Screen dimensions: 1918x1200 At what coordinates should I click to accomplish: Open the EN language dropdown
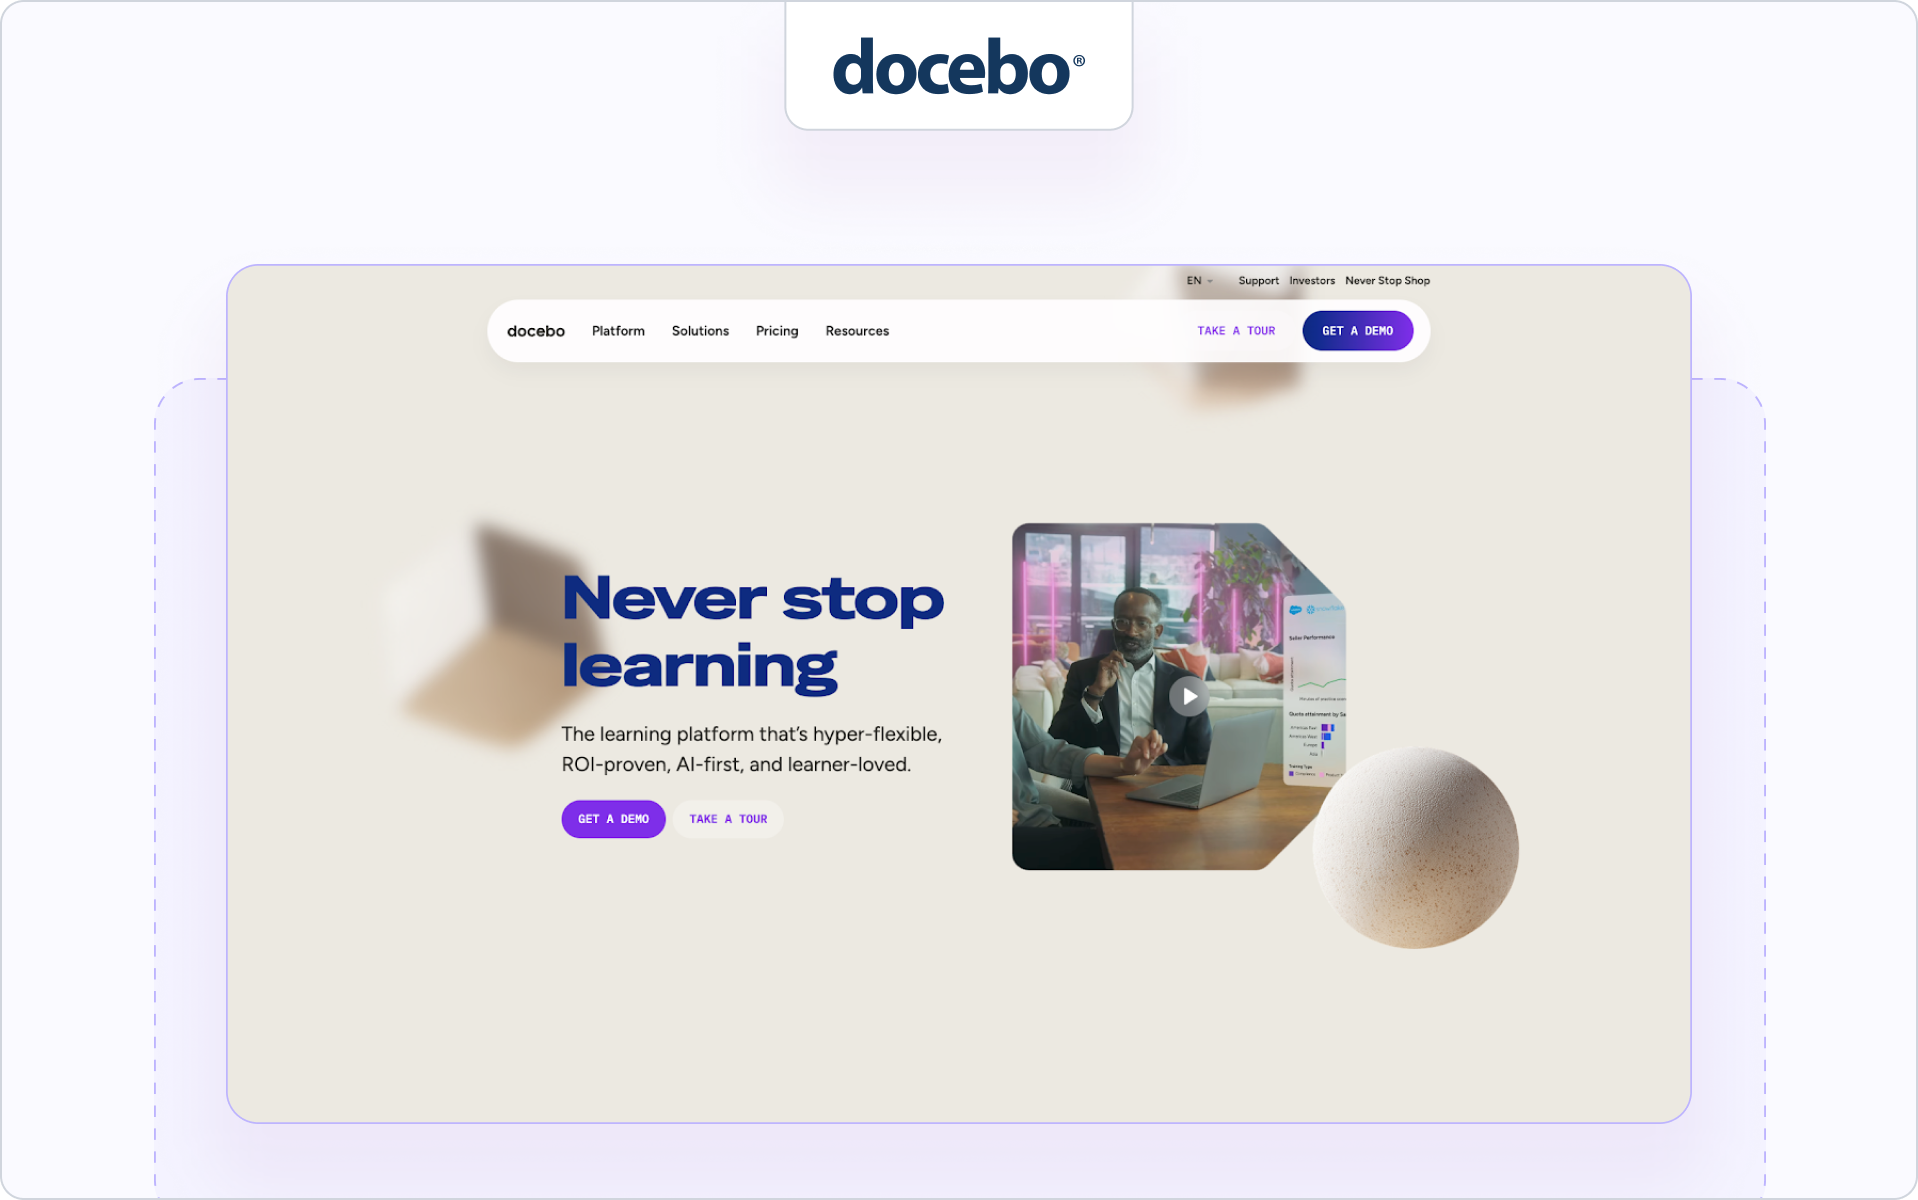tap(1199, 281)
